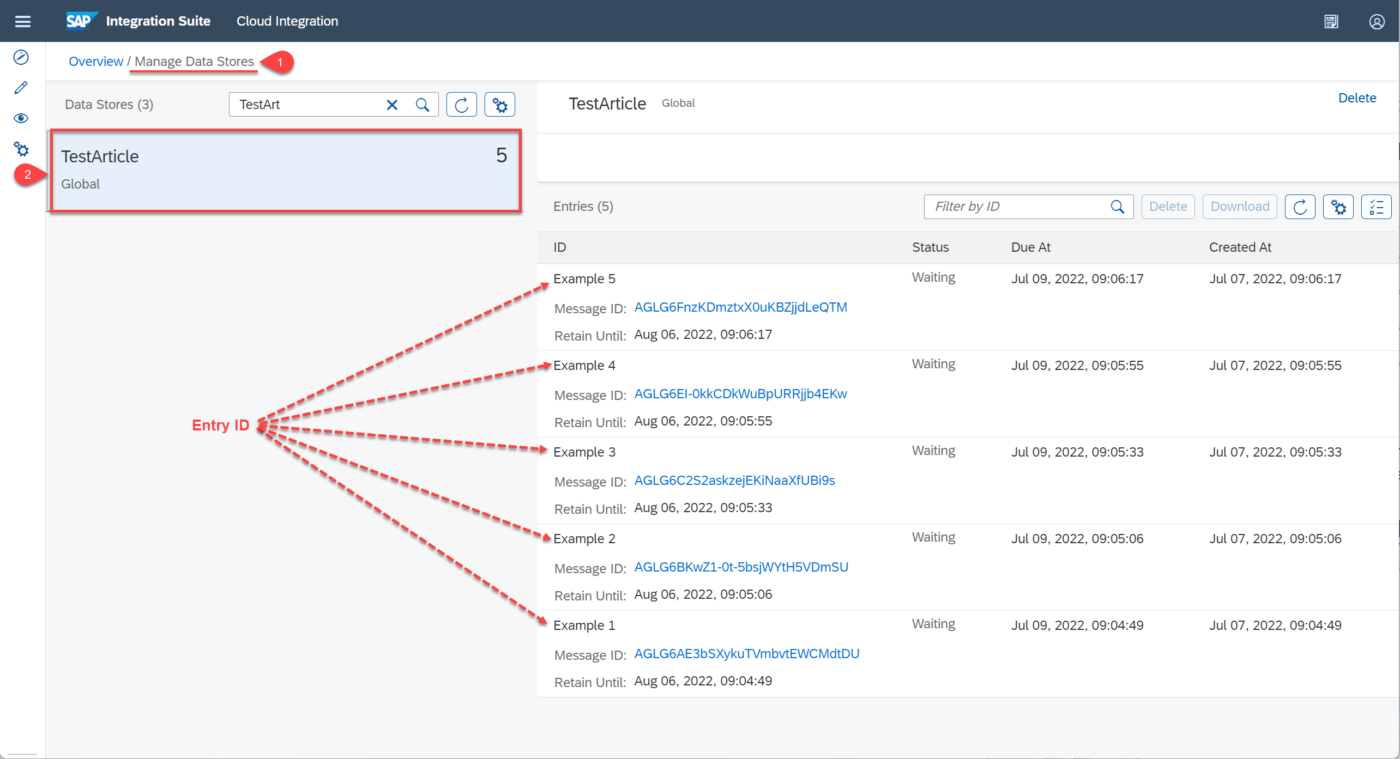Viewport: 1400px width, 759px height.
Task: Go to Discover compass icon in sidebar
Action: (x=21, y=58)
